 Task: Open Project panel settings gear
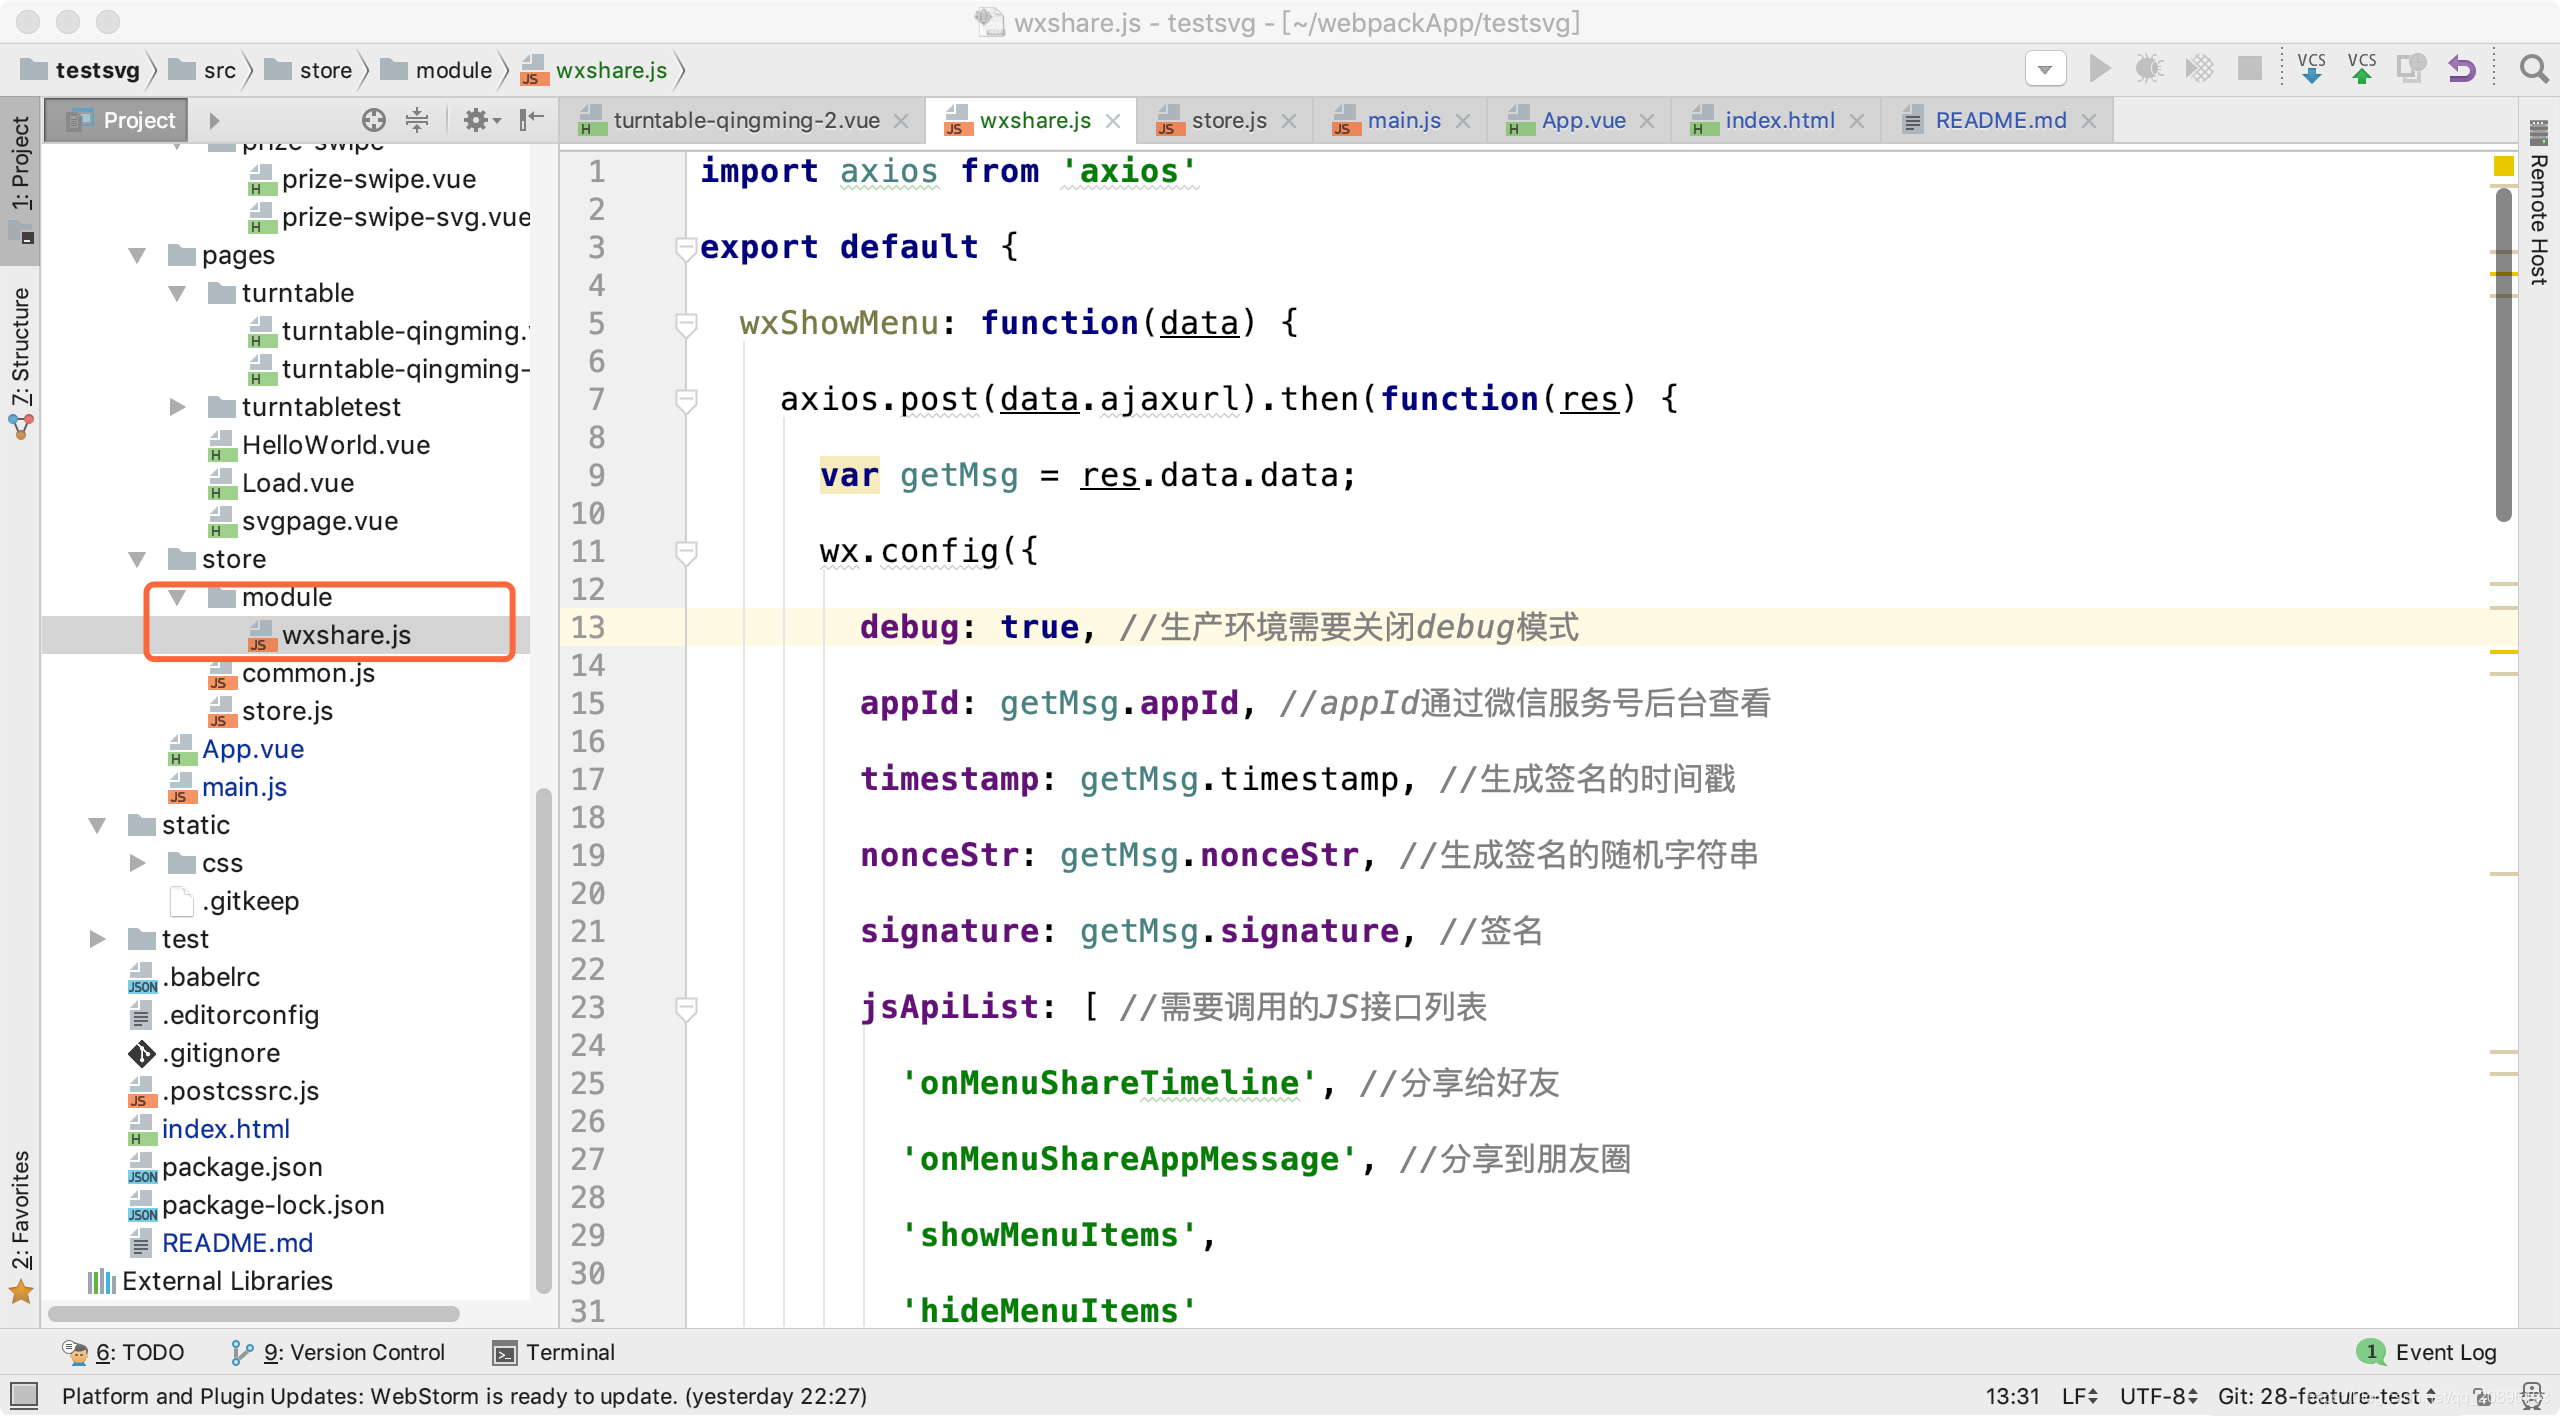(476, 120)
